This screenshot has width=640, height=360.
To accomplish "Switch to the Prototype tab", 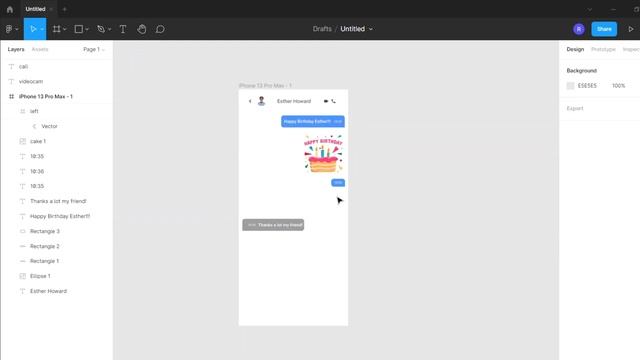I will pos(603,49).
